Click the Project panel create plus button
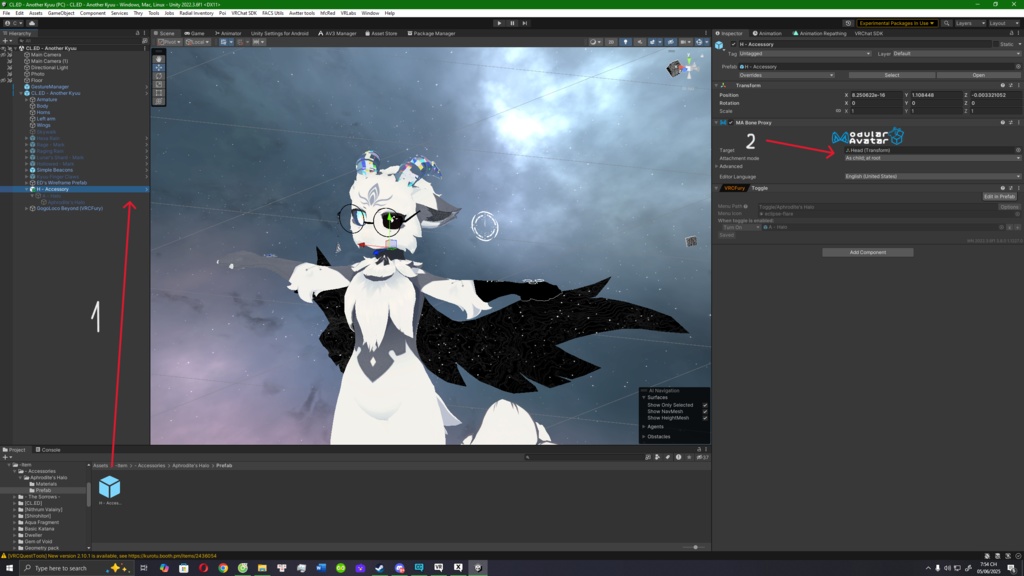This screenshot has height=576, width=1024. [6, 457]
